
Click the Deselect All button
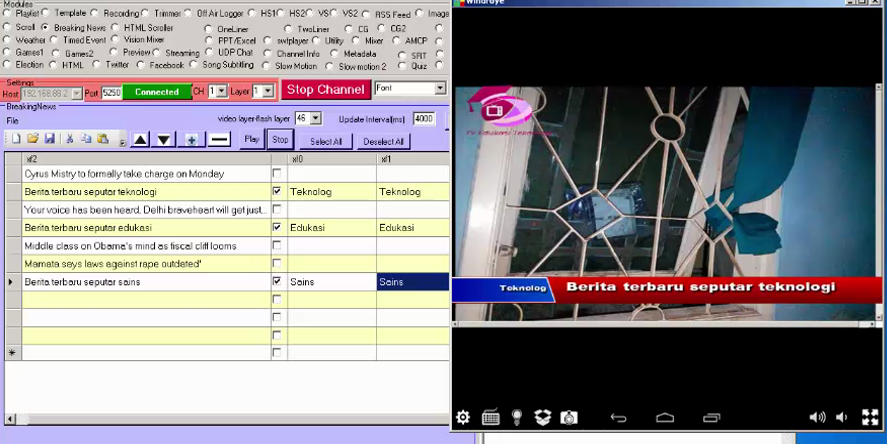[x=383, y=141]
